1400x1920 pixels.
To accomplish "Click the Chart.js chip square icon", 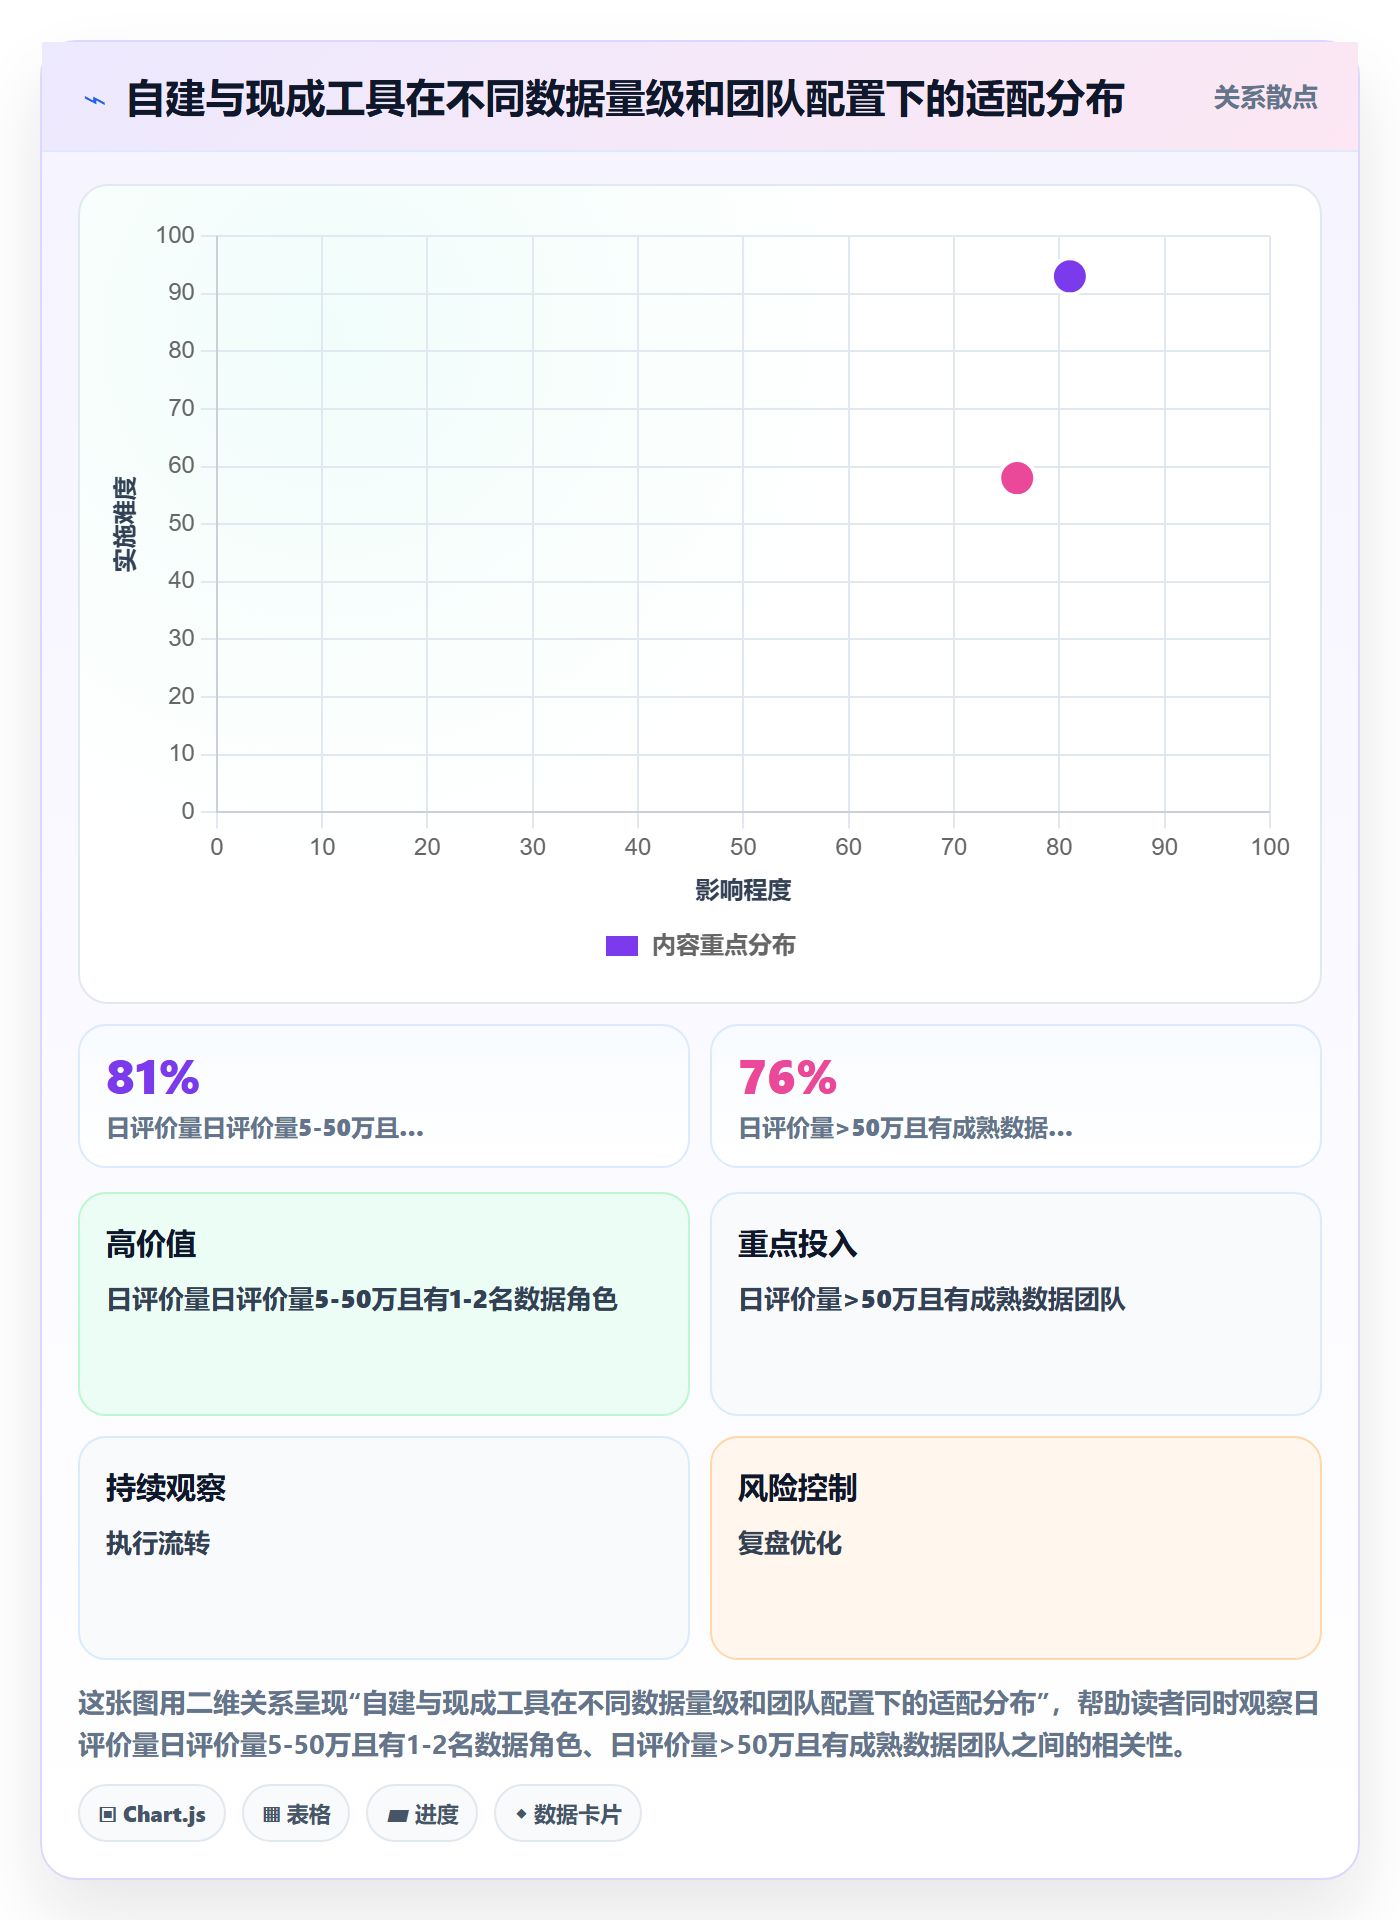I will tap(108, 1815).
